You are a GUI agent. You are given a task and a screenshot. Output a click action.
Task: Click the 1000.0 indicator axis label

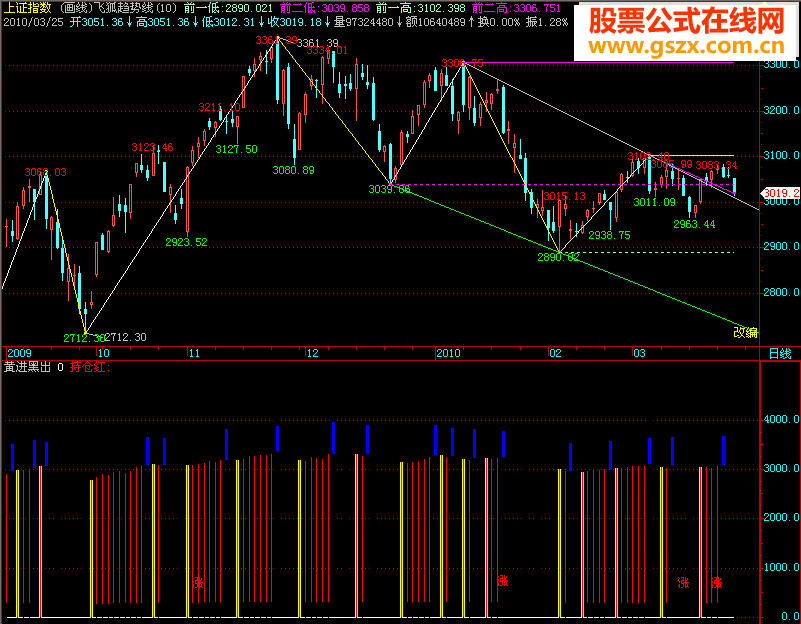(x=781, y=567)
